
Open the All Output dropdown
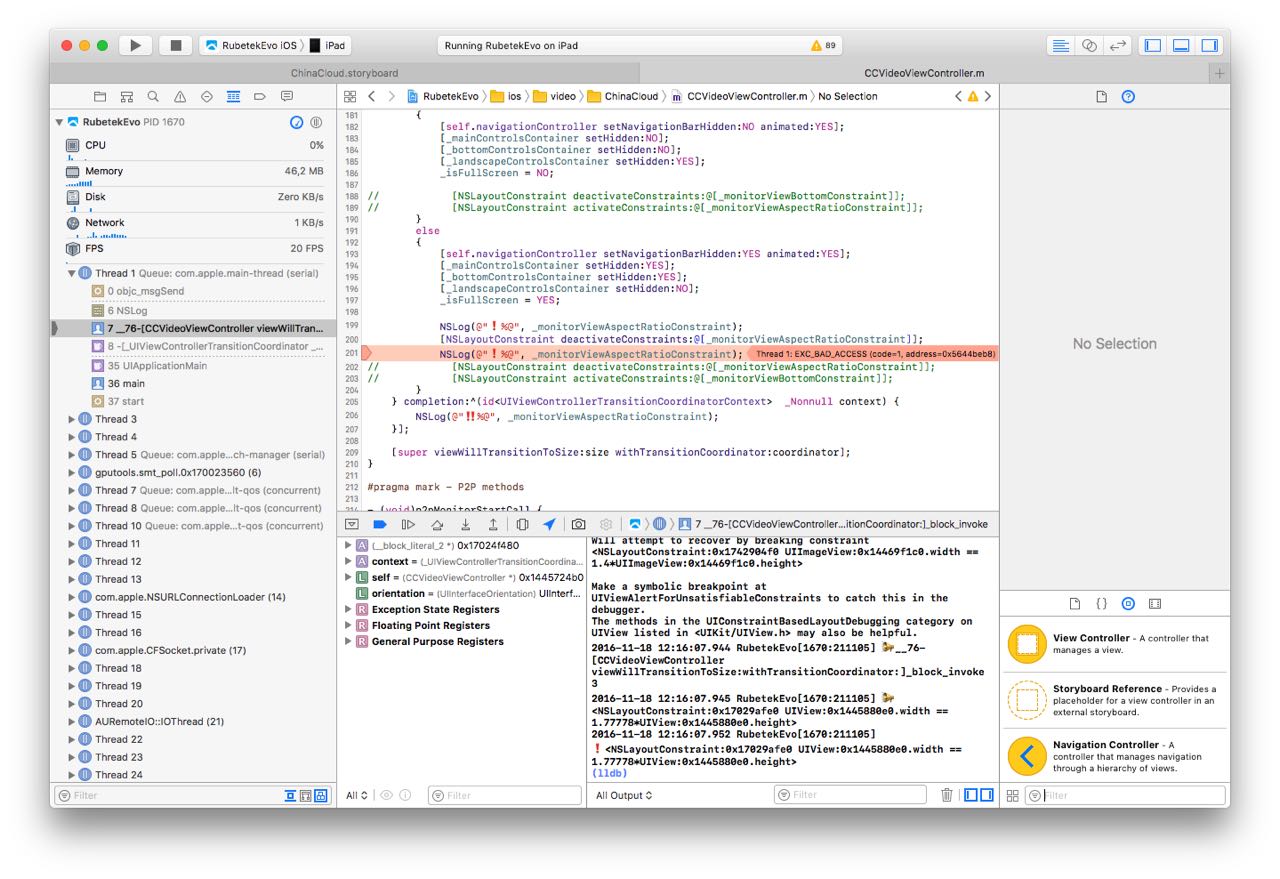[623, 796]
